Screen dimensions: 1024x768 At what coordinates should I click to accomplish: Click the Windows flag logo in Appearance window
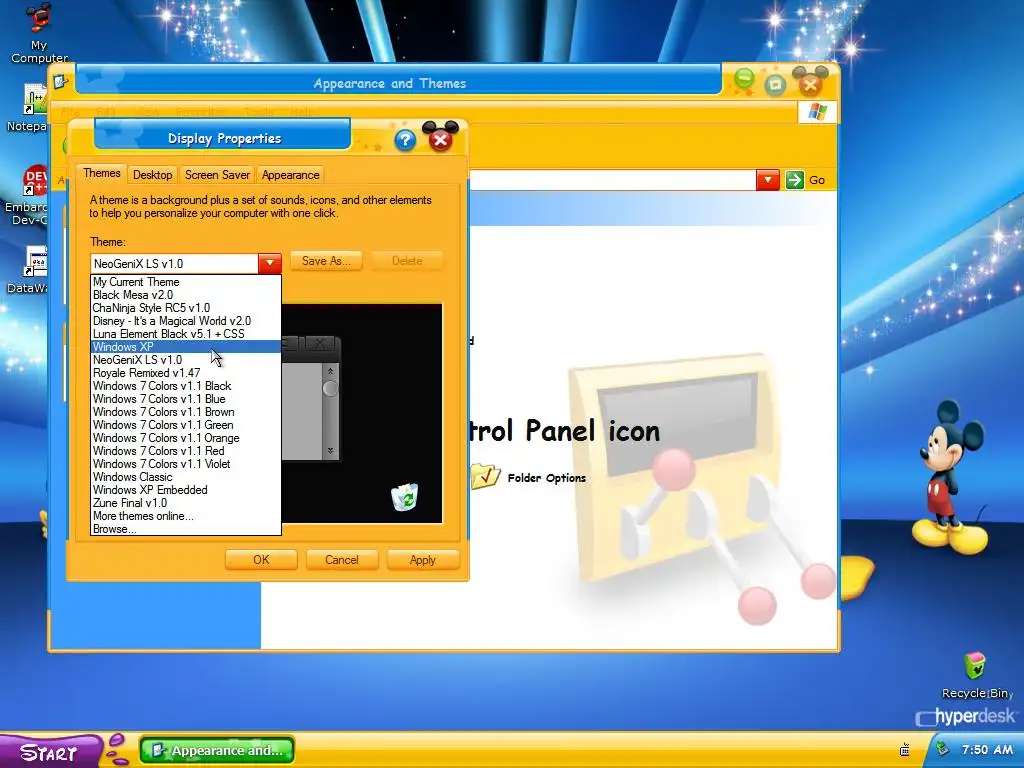(817, 112)
